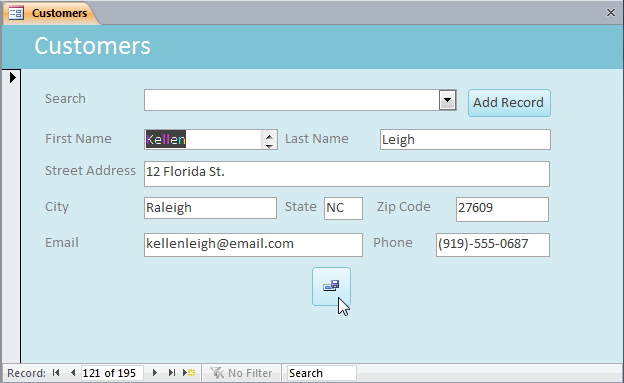Click the Search label above First Name
The width and height of the screenshot is (624, 383).
[x=65, y=98]
